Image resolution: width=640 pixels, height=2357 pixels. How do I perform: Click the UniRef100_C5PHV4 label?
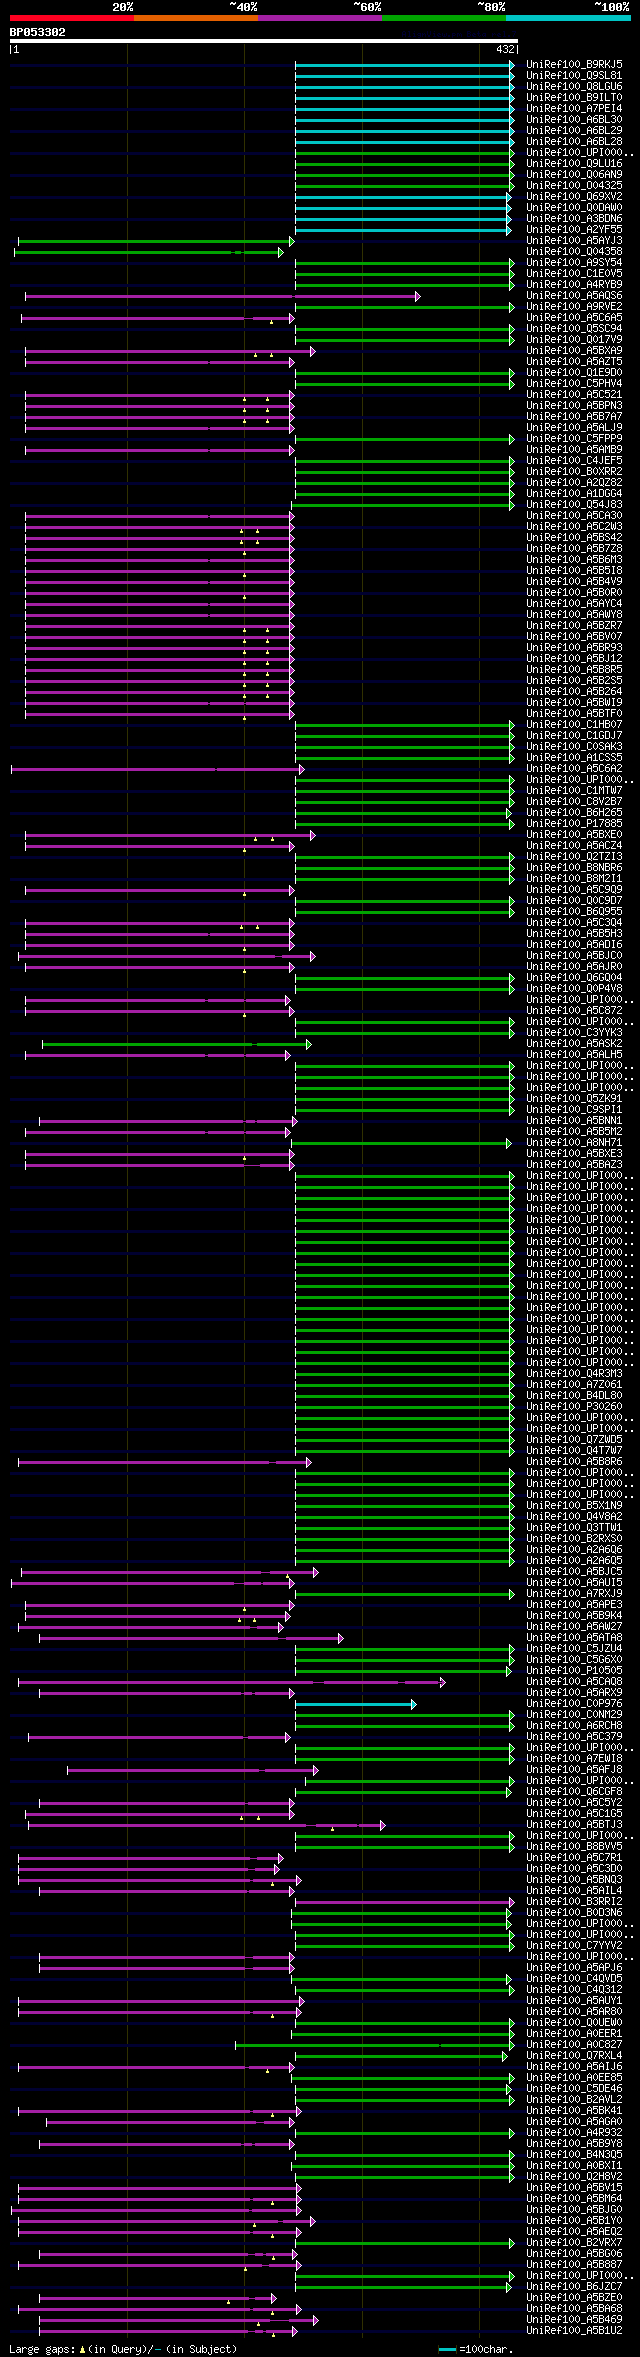point(574,384)
